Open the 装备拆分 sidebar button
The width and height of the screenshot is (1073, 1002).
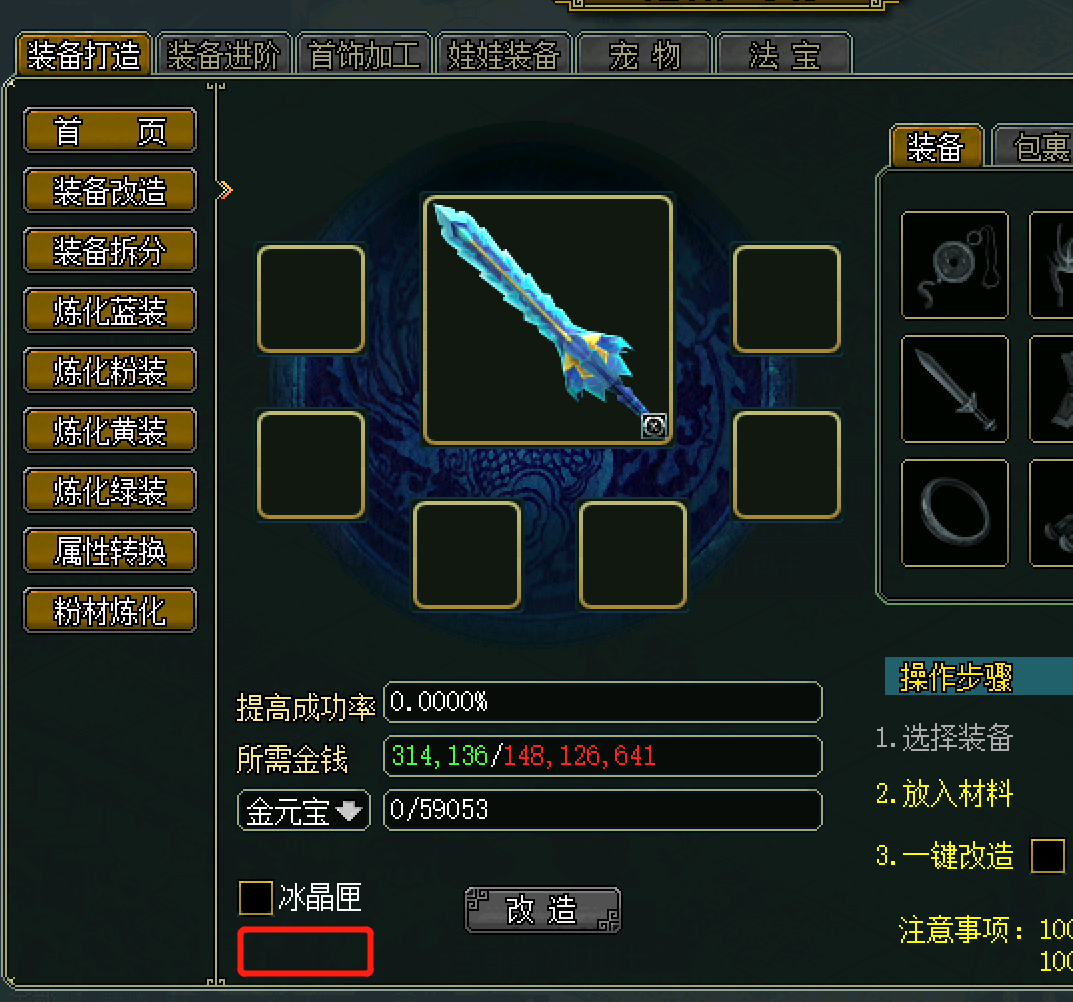109,250
